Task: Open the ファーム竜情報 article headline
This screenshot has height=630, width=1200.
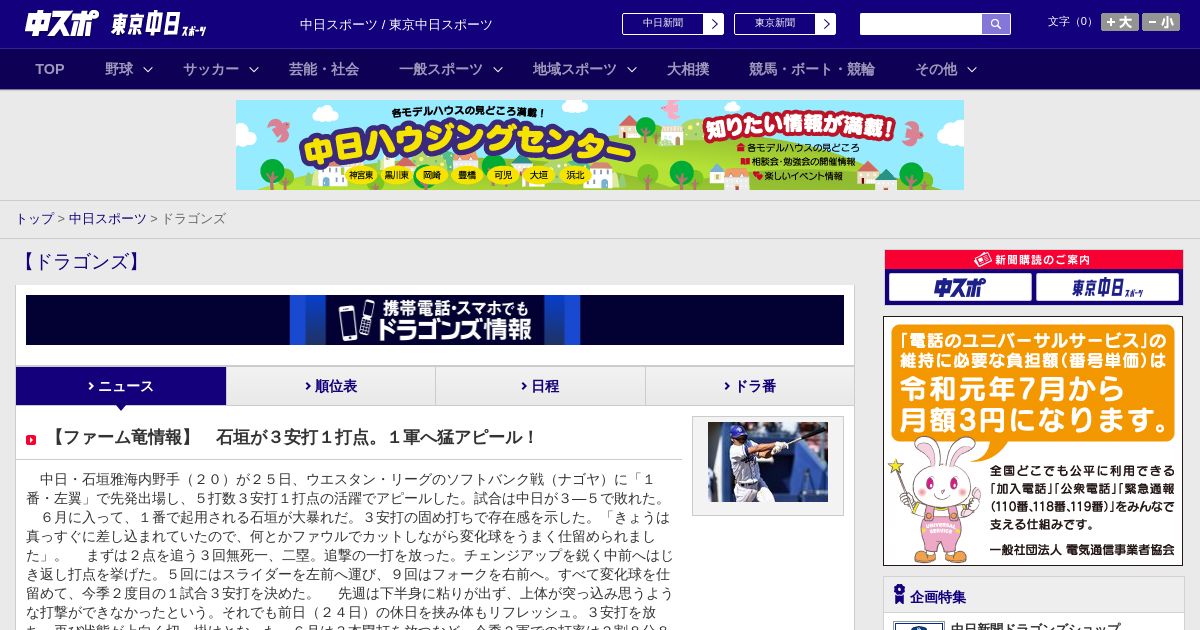Action: pos(292,437)
